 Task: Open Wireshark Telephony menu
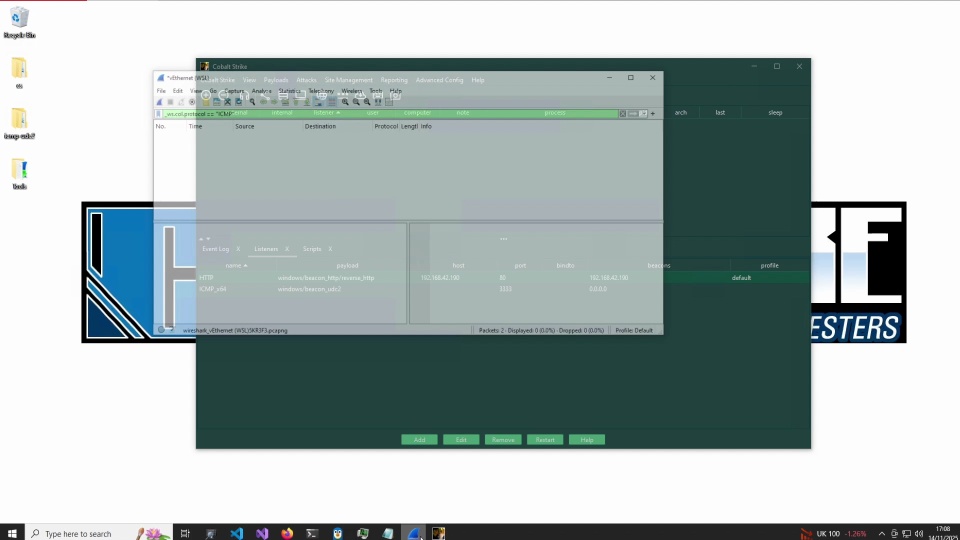coord(321,91)
